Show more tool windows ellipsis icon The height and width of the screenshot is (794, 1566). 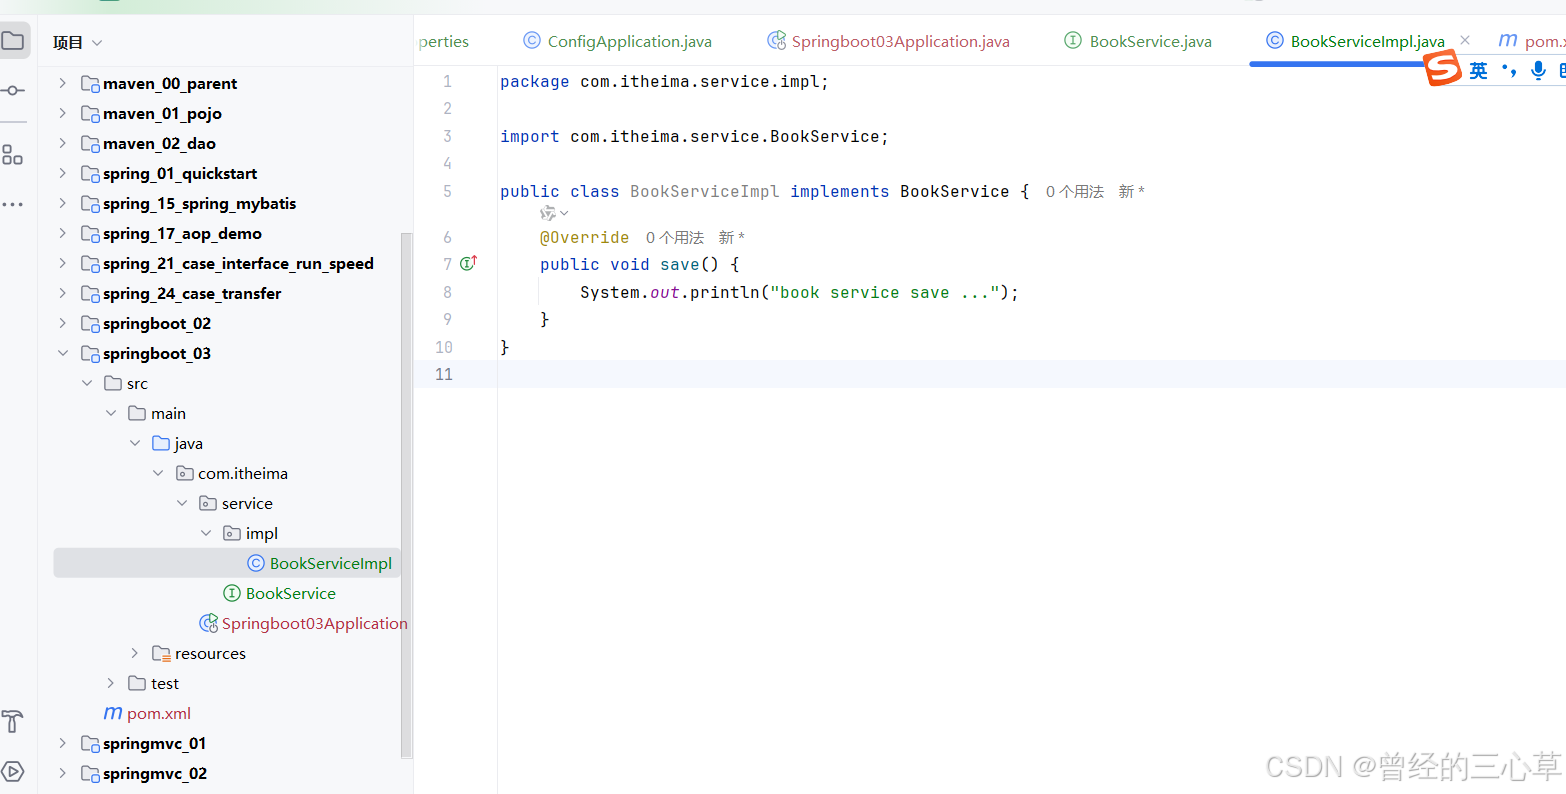point(12,204)
